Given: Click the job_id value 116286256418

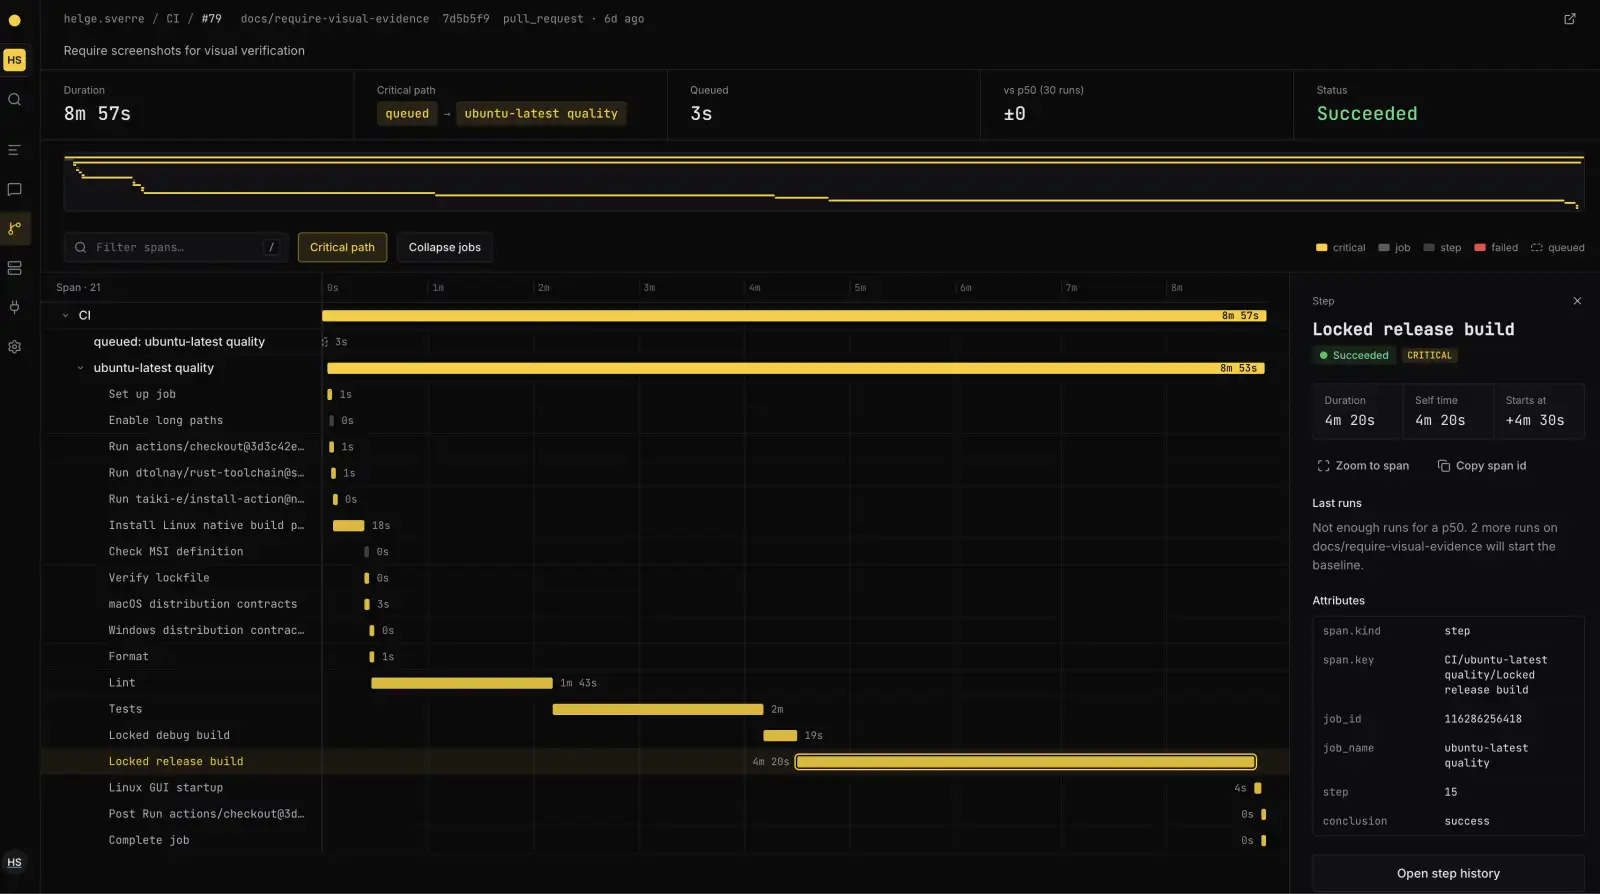Looking at the screenshot, I should (1483, 719).
